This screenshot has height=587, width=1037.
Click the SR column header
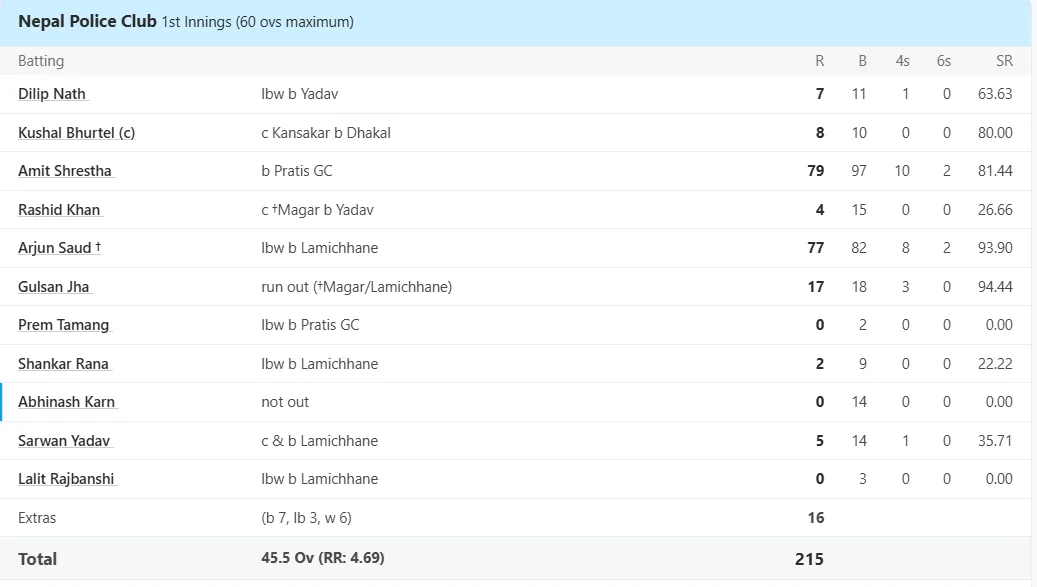tap(1004, 61)
